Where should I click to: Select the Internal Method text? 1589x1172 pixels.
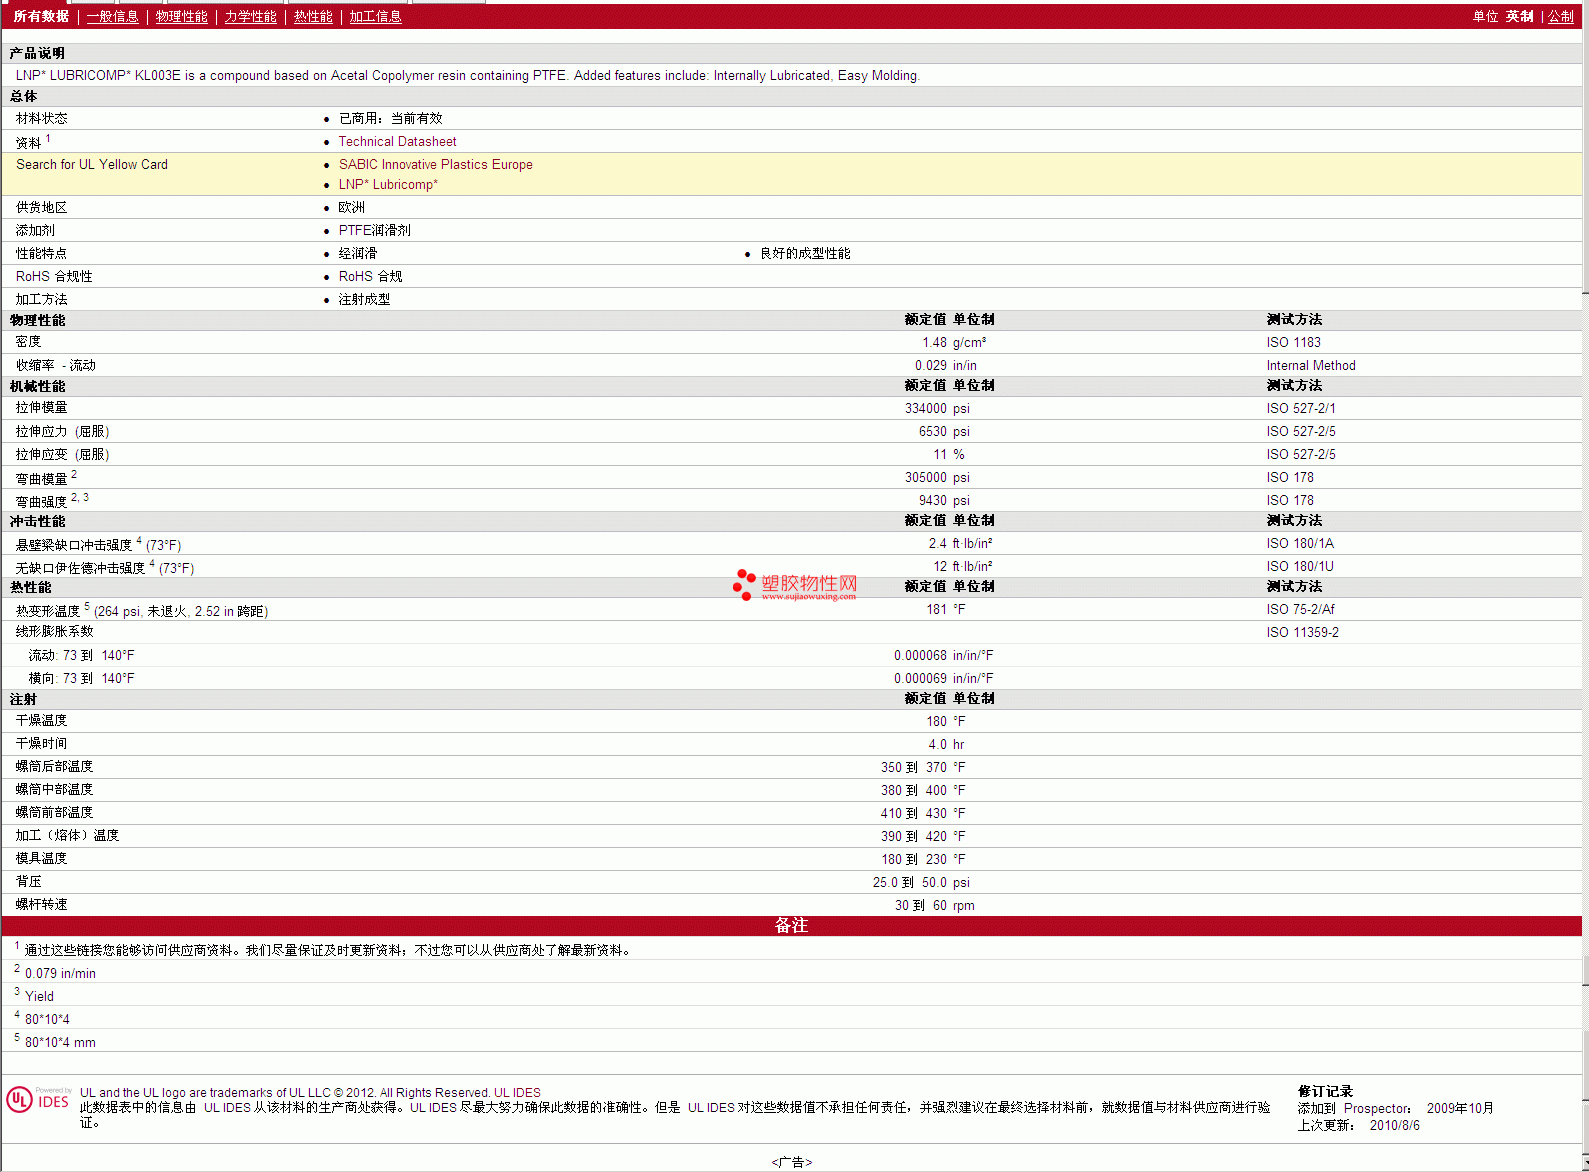(1311, 366)
